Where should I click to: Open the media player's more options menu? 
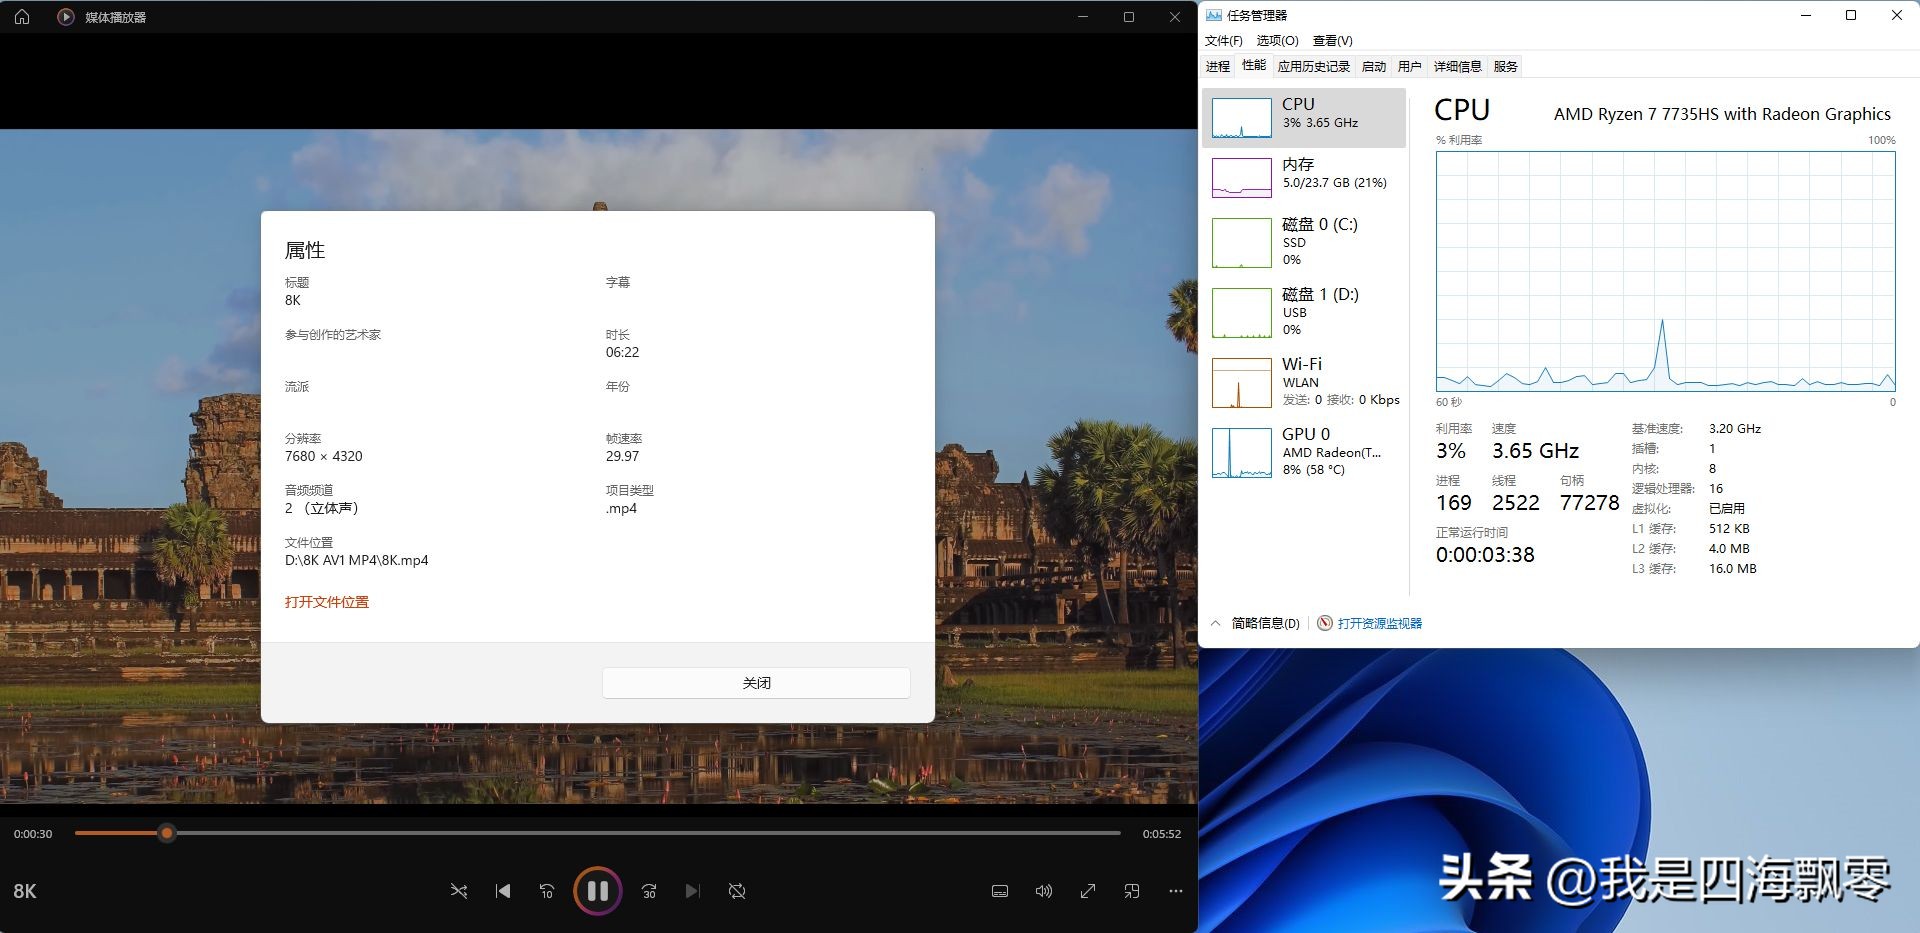coord(1175,890)
